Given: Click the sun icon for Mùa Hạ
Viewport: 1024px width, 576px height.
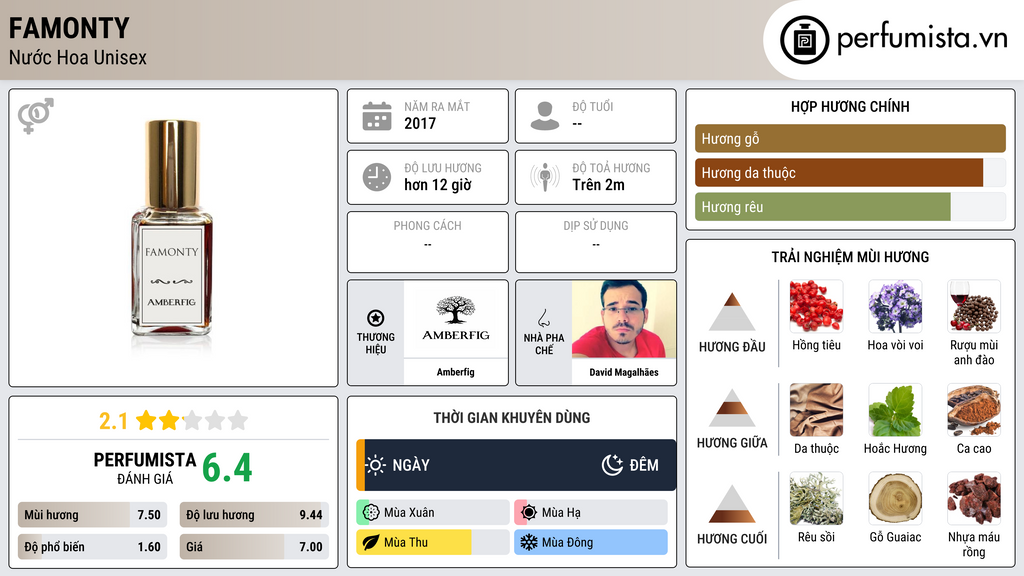Looking at the screenshot, I should click(529, 513).
